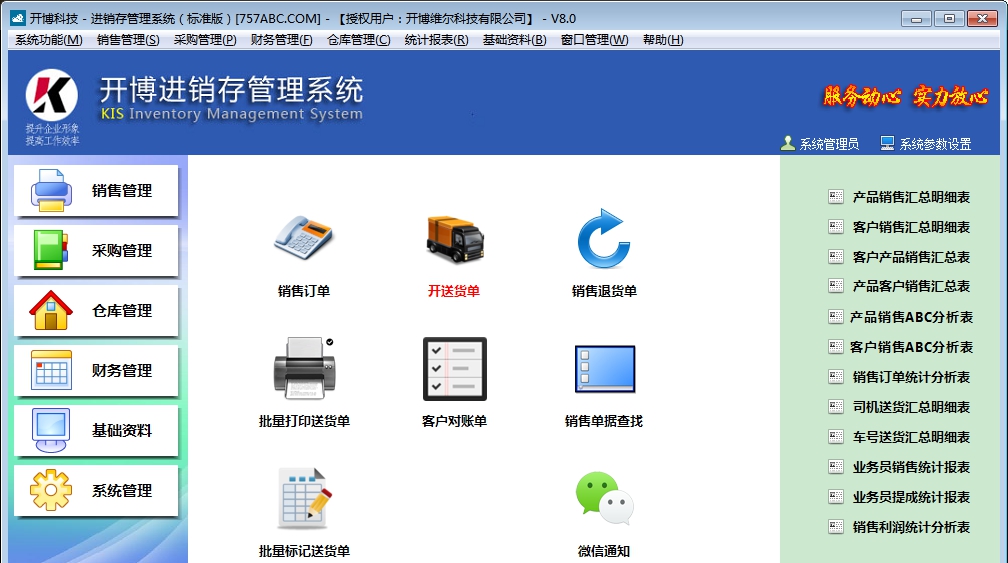The height and width of the screenshot is (563, 1008).
Task: Open the 基础资料(B) menu
Action: point(514,40)
